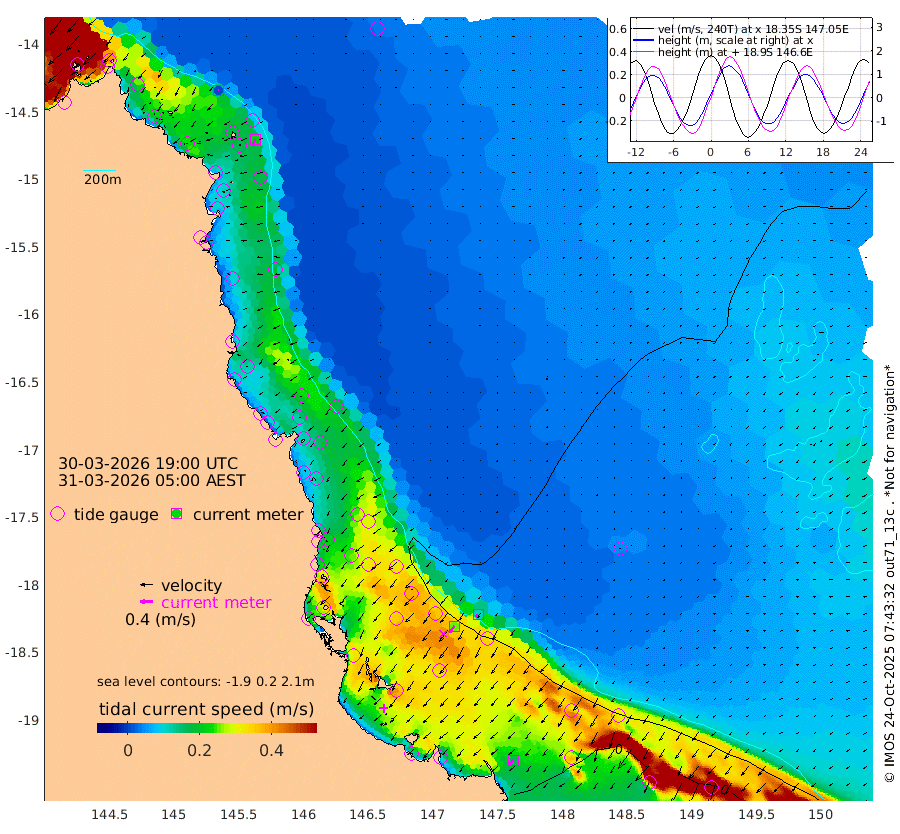Click the '0.6' velocity tick in inset chart

tap(618, 29)
